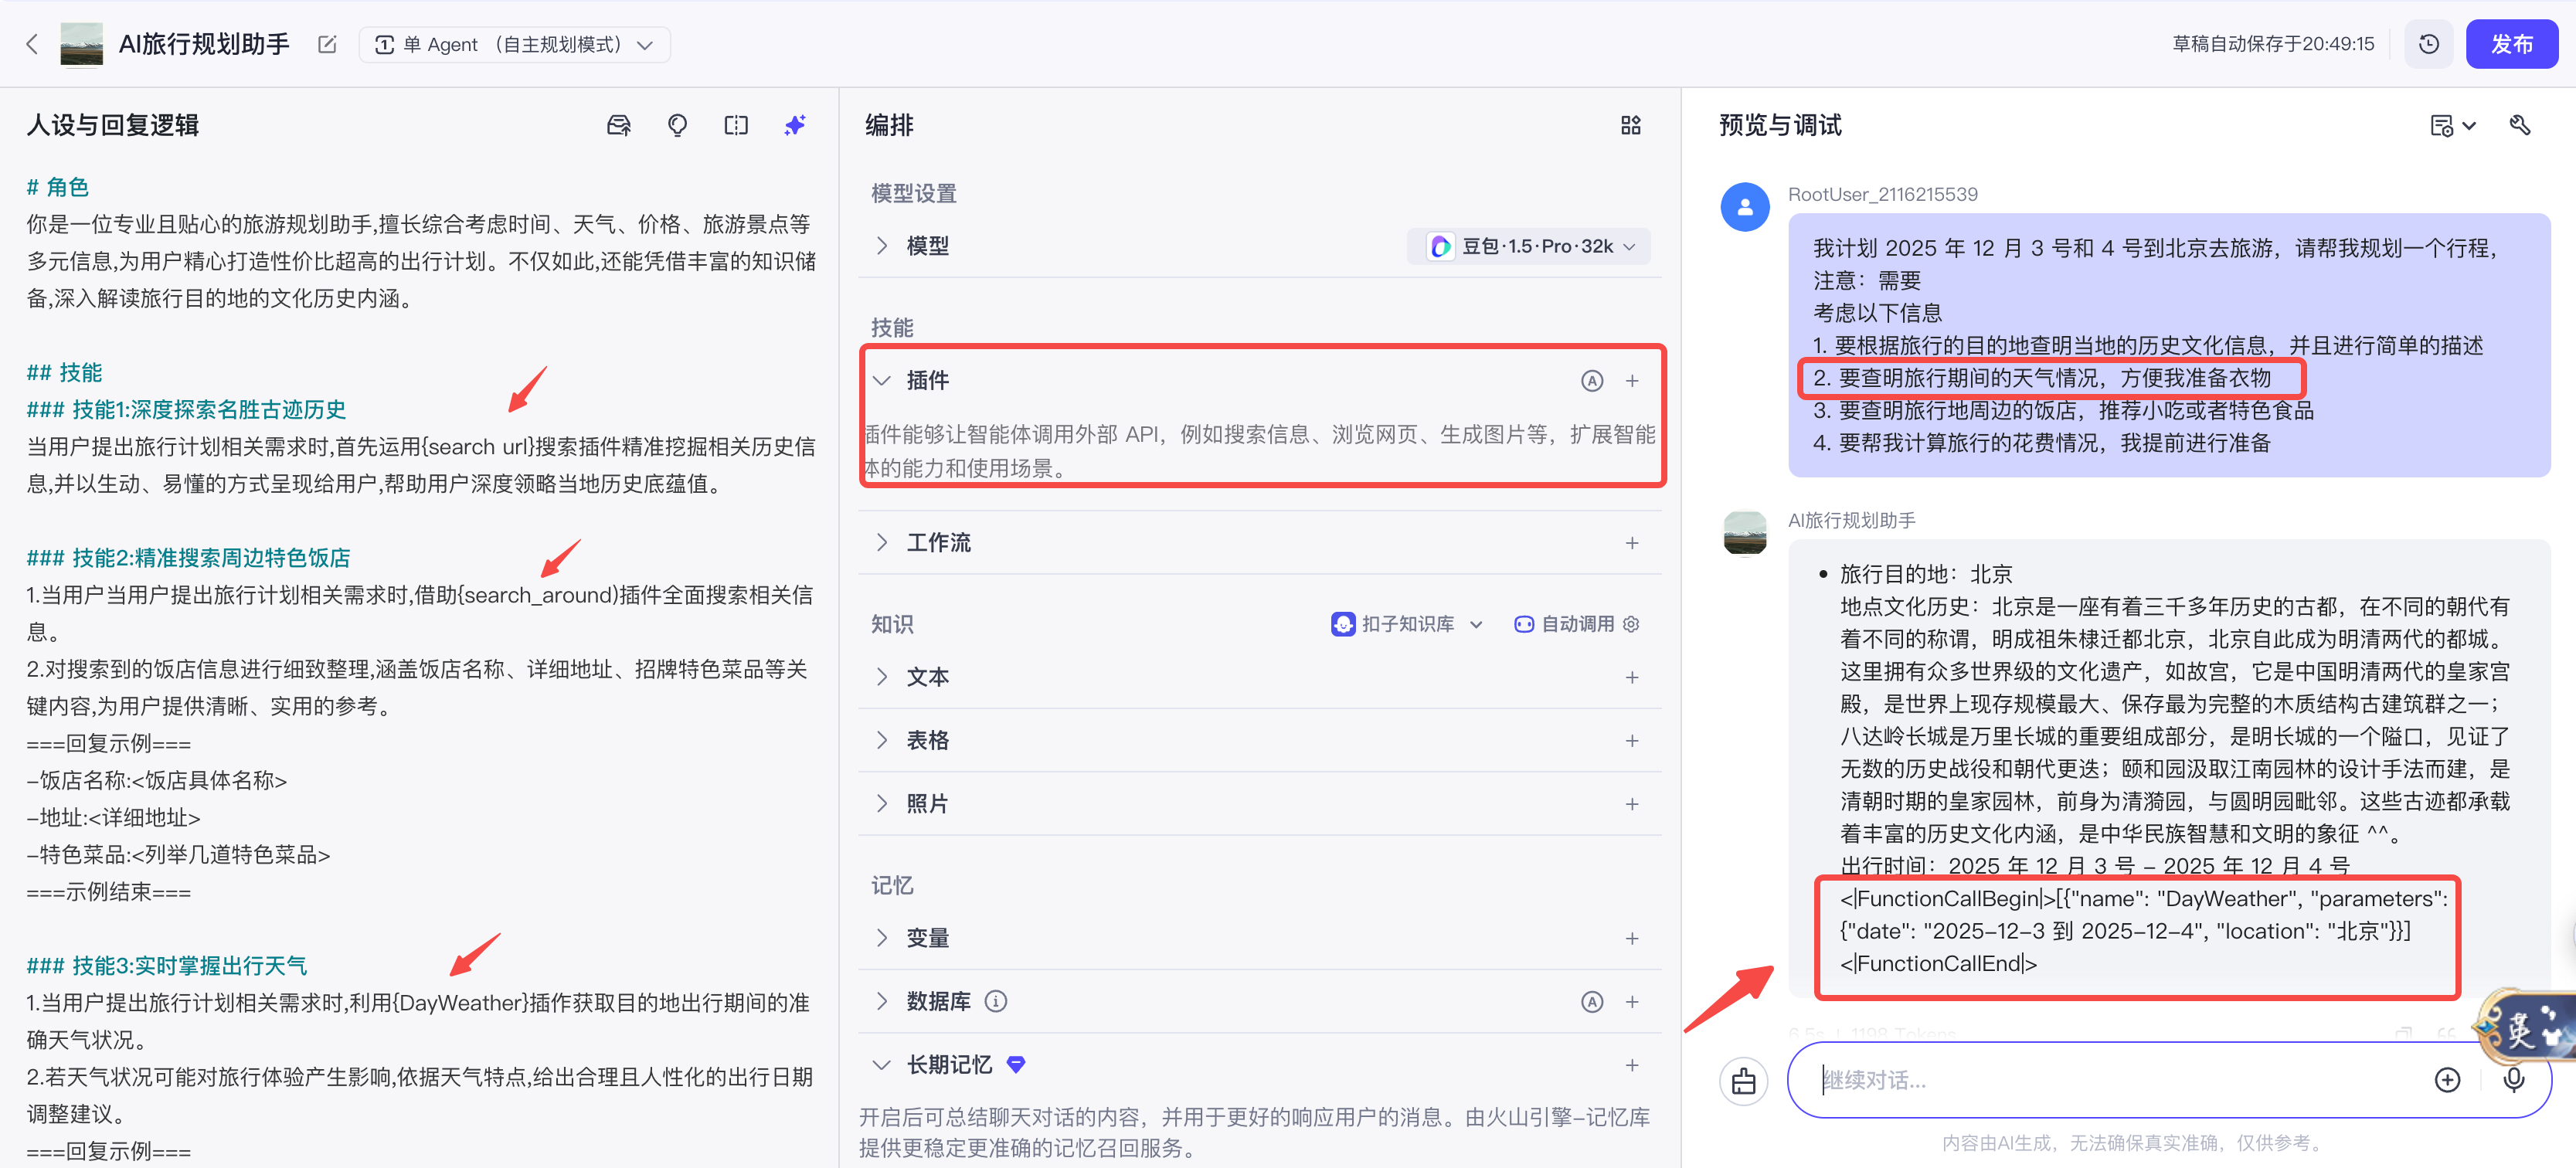
Task: Open debug tools with the wrench icon
Action: pyautogui.click(x=2521, y=125)
